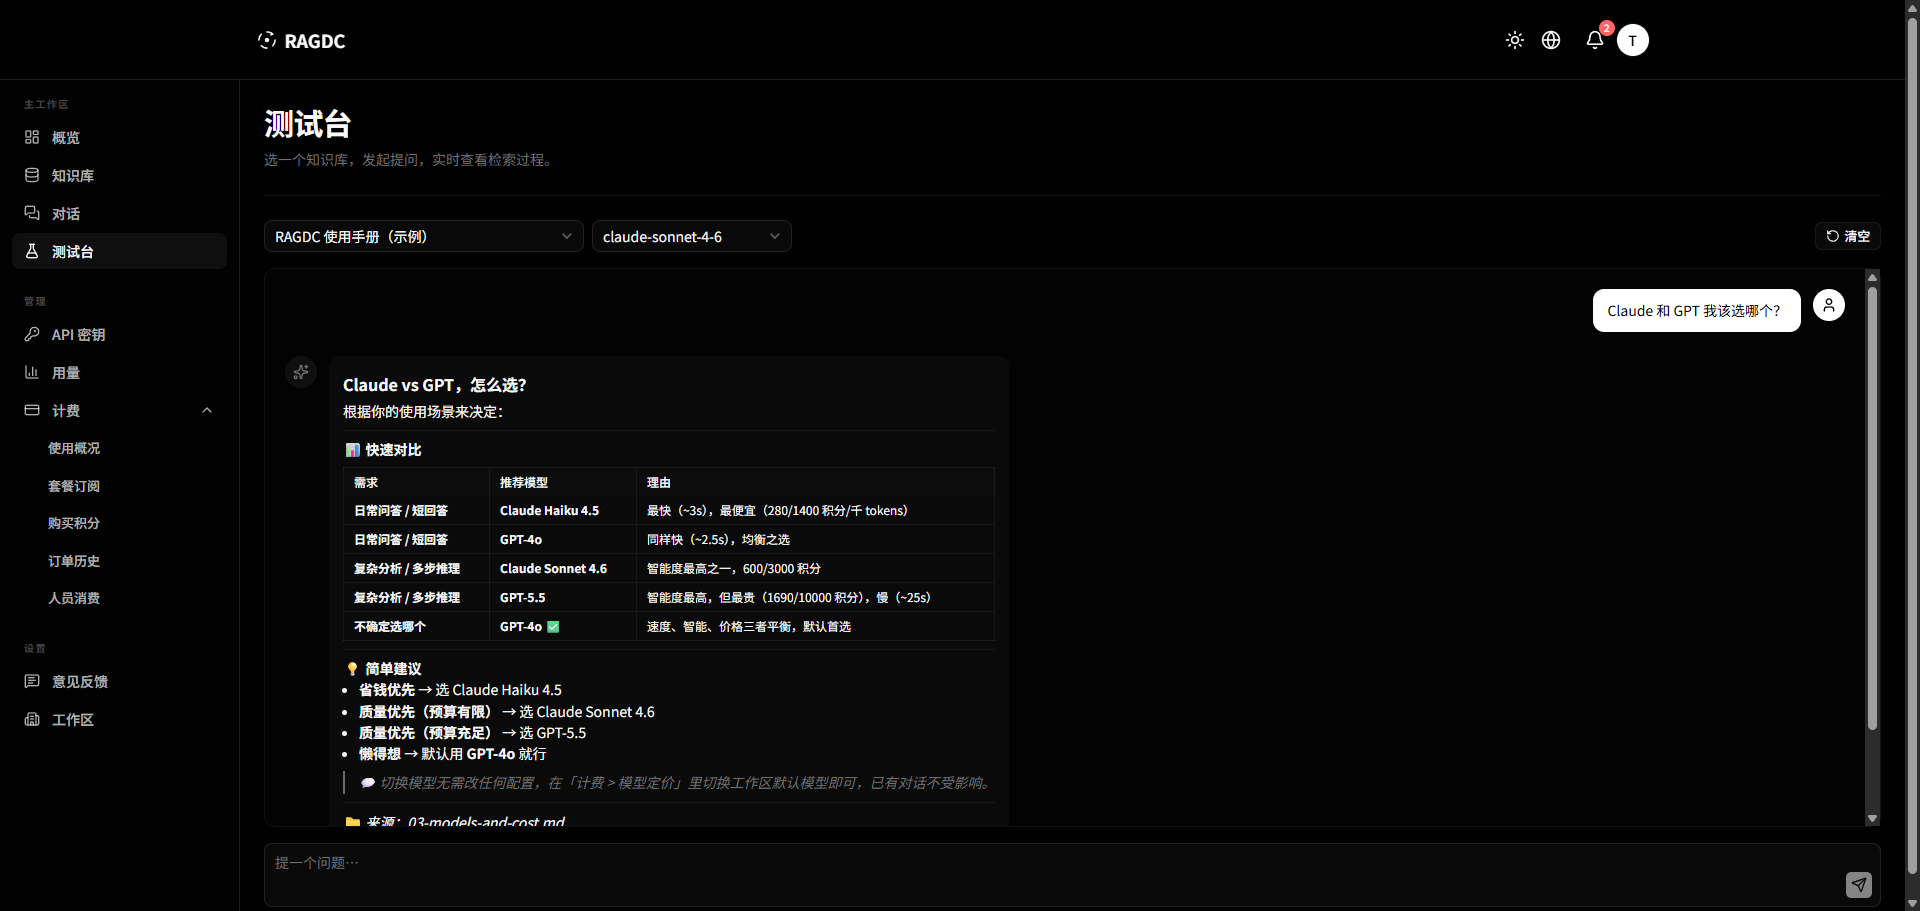This screenshot has height=911, width=1920.
Task: Click the chat scrollbar down arrow
Action: pos(1872,818)
